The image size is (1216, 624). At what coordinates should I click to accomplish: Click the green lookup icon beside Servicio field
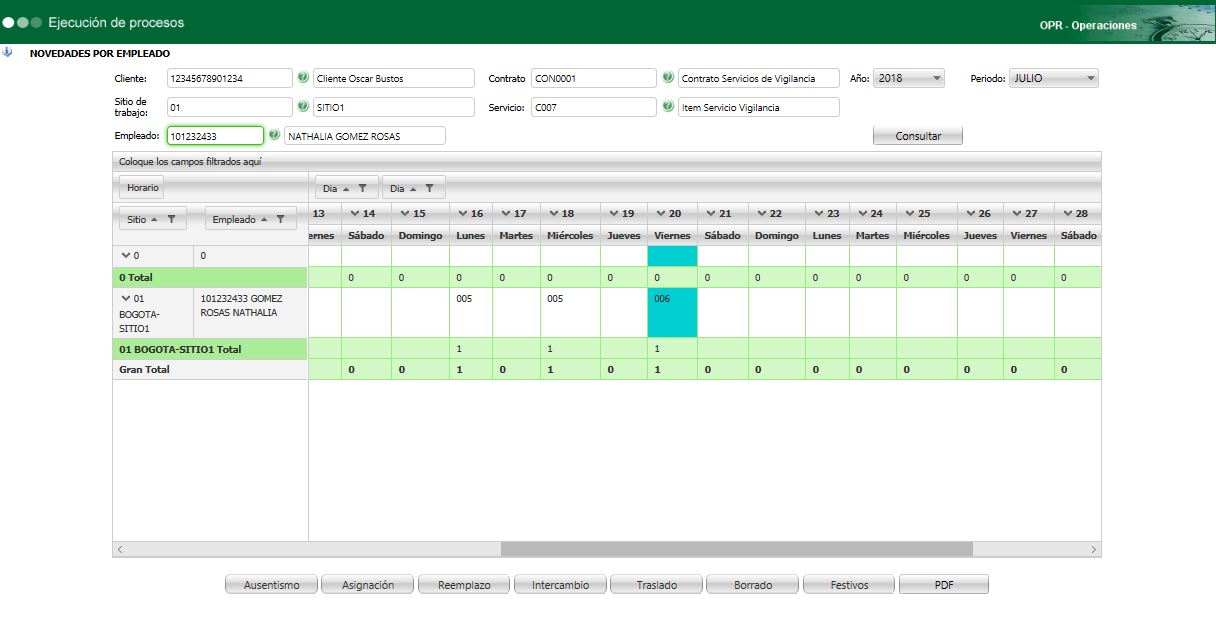click(x=668, y=106)
